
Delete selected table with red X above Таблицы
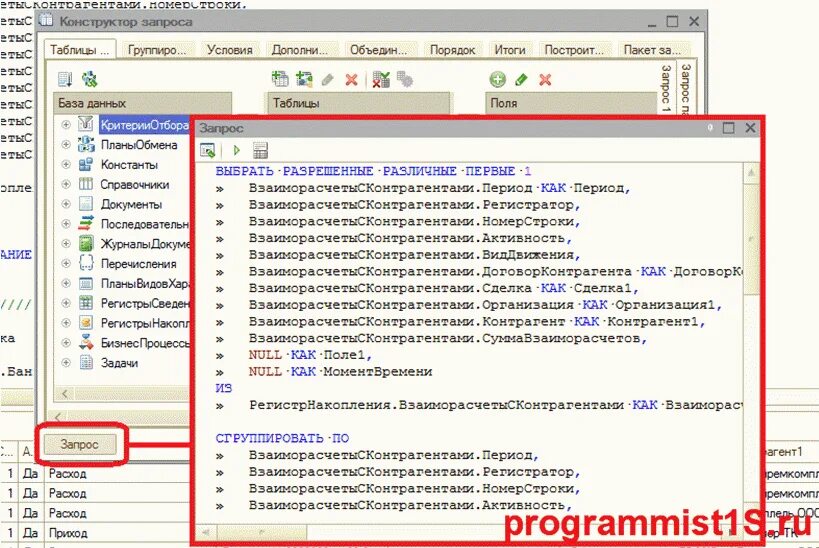[352, 79]
